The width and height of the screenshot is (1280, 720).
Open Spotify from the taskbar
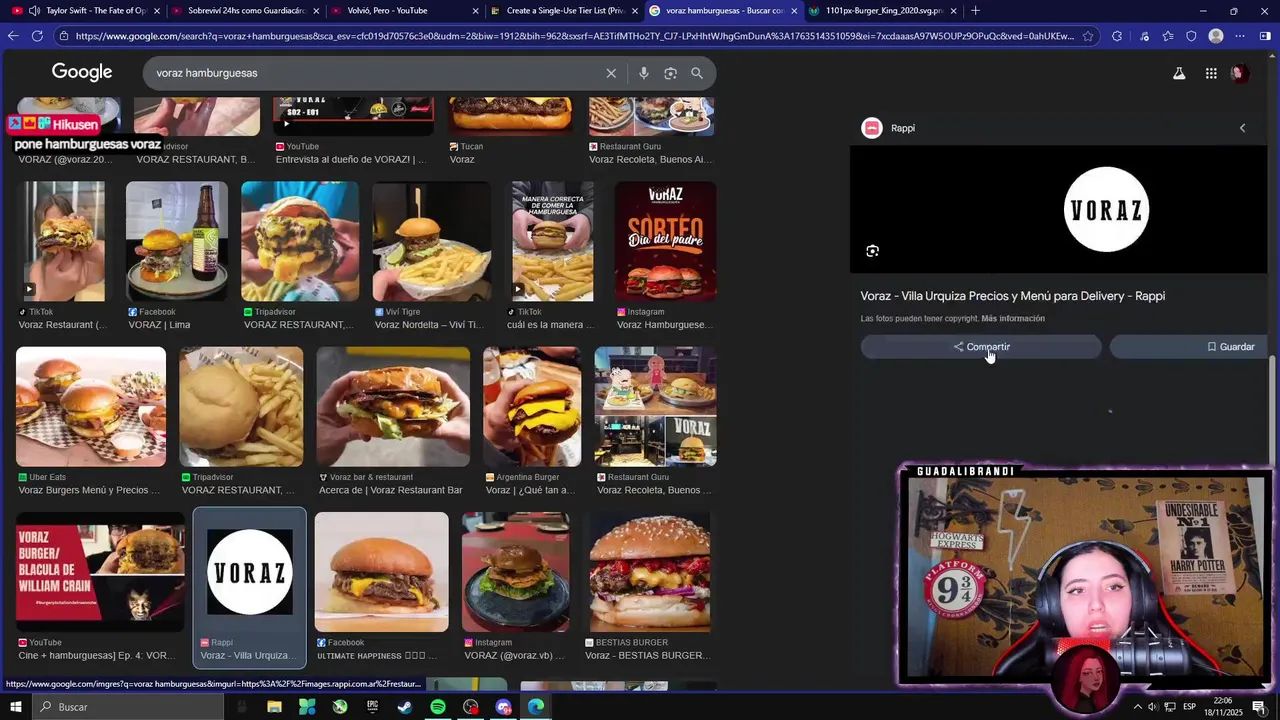point(438,707)
